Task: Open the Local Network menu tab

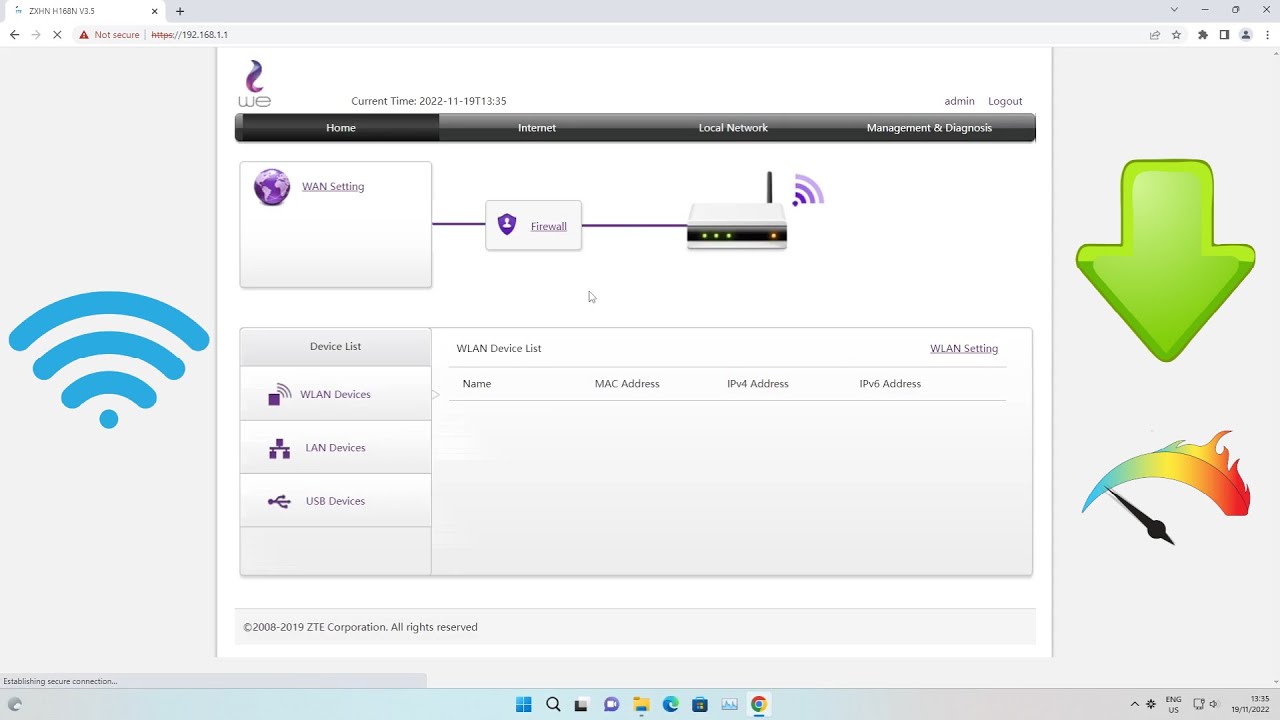Action: [x=733, y=128]
